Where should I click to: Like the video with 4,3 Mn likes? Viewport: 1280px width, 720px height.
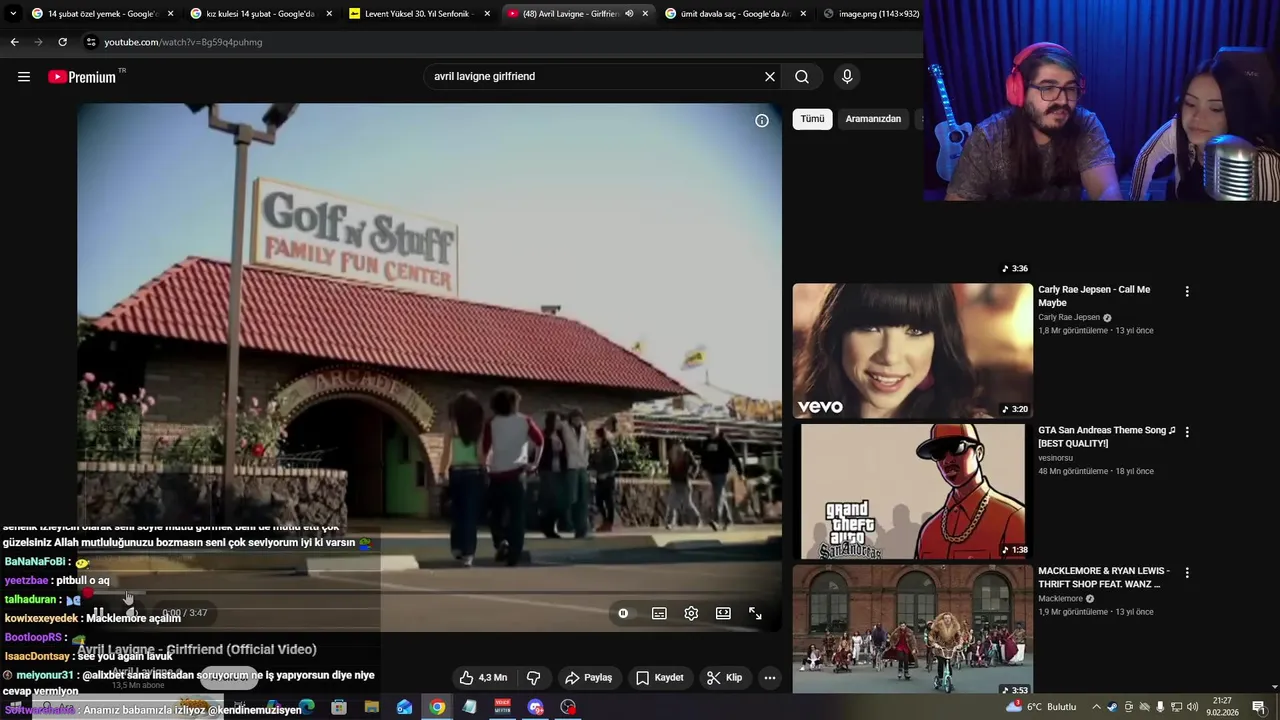483,678
